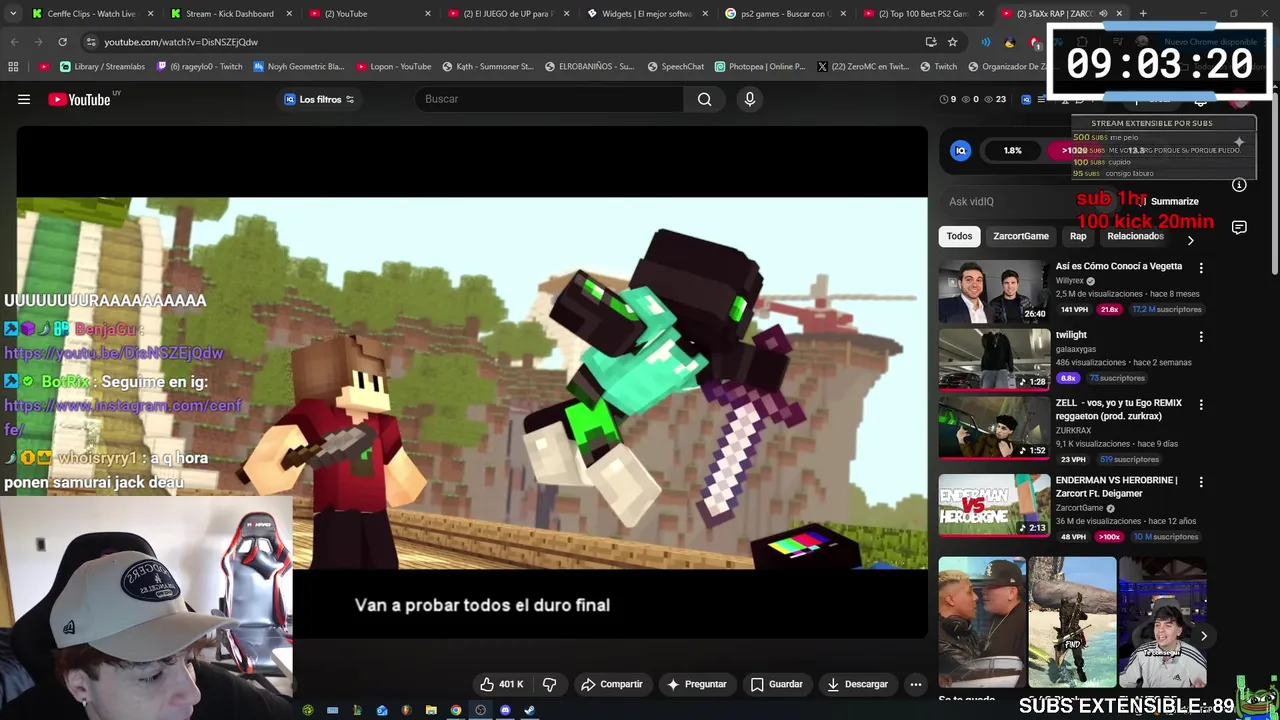Focus the YouTube 'Buscar' search field
This screenshot has width=1280, height=720.
tap(550, 99)
